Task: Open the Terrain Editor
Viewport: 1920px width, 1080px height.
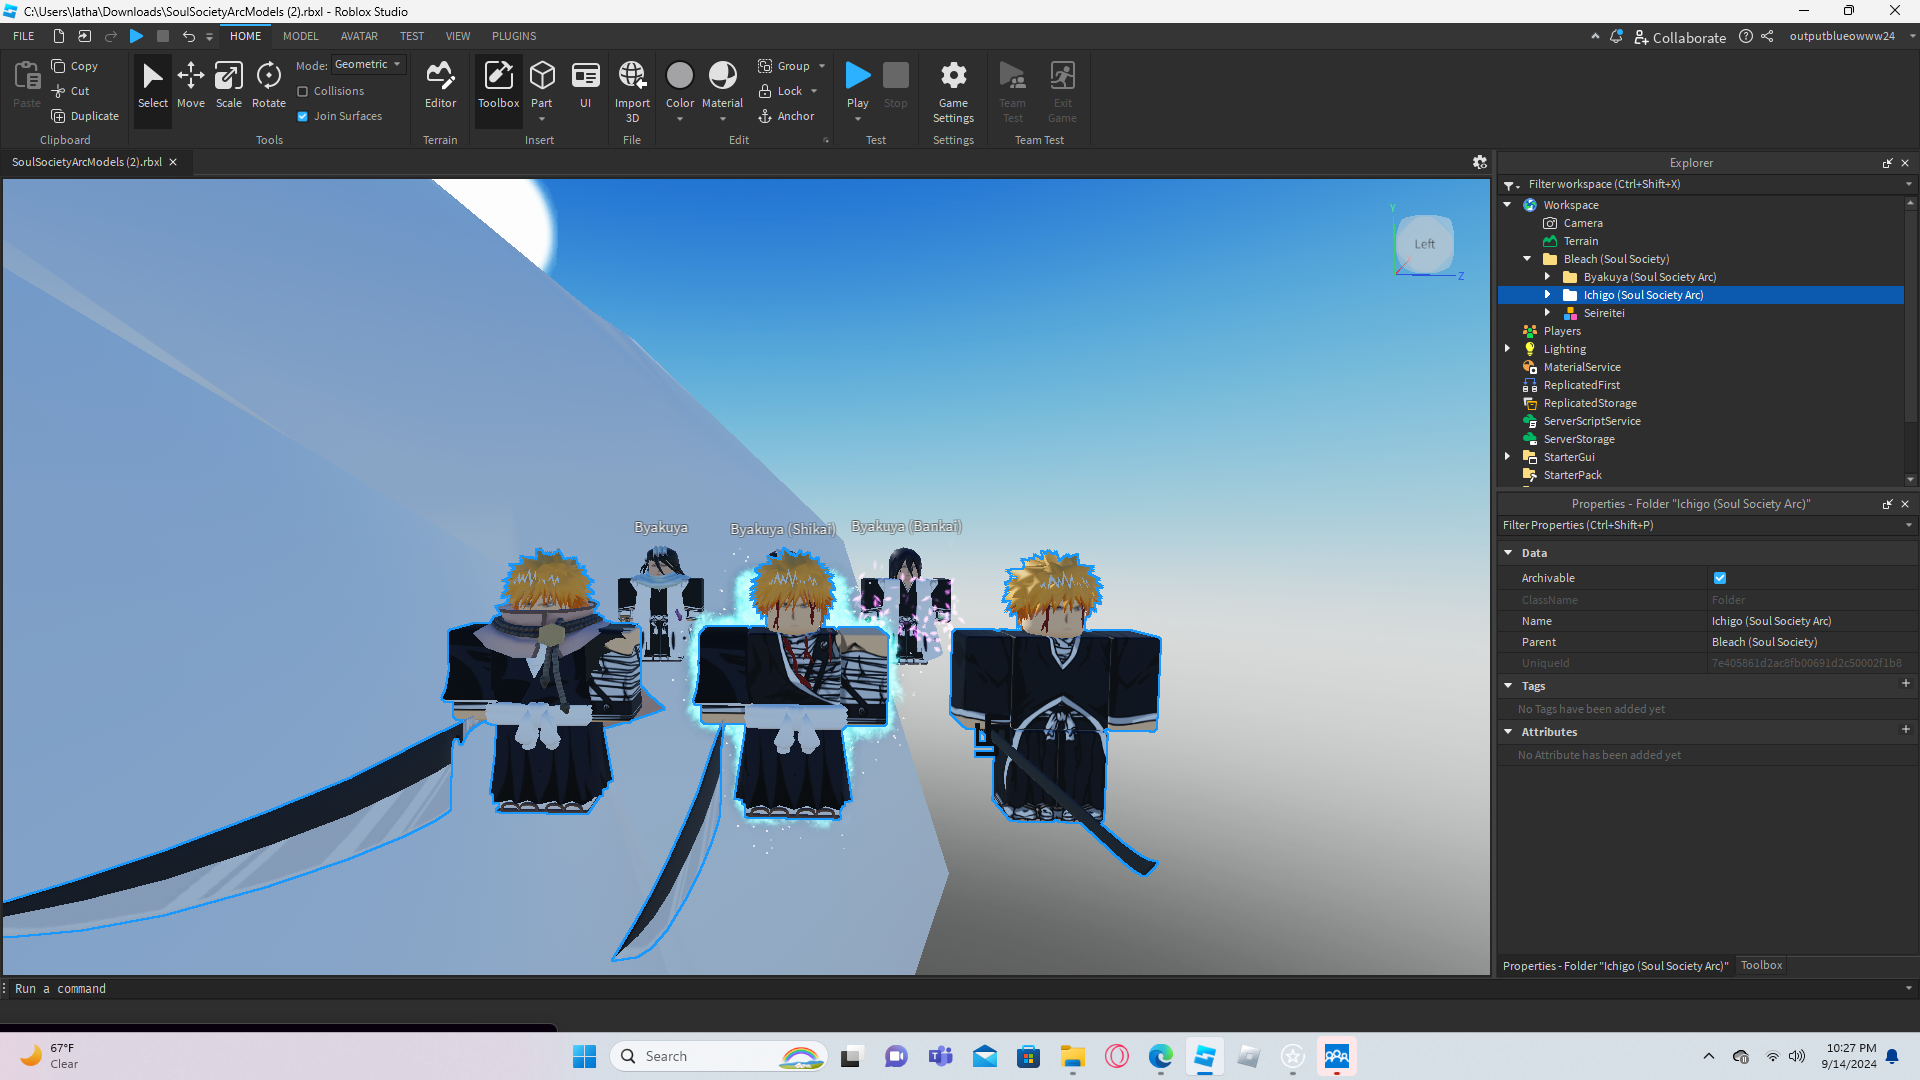Action: (x=440, y=84)
